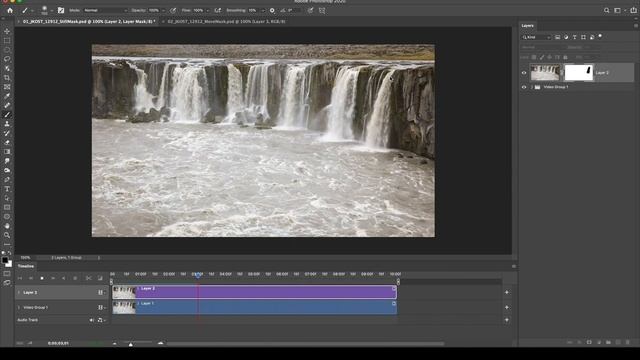Viewport: 640px width, 360px height.
Task: Toggle symmetry paint options butterfly icon
Action: [x=322, y=11]
